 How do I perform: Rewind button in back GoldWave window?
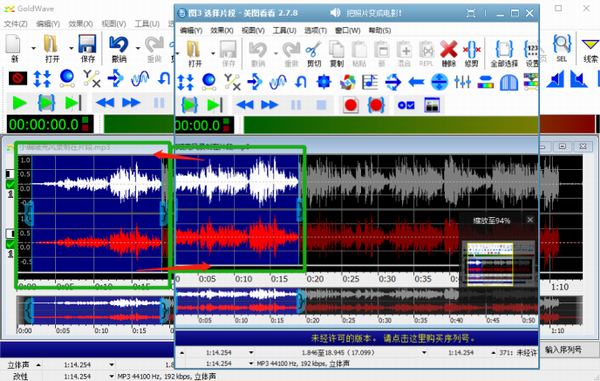(x=105, y=103)
